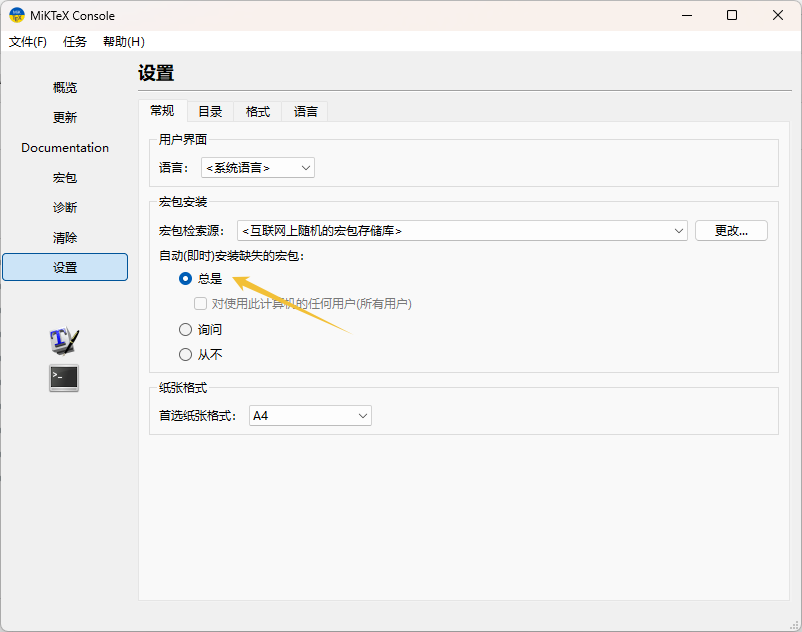Open the preferred paper format A4 dropdown

(309, 415)
